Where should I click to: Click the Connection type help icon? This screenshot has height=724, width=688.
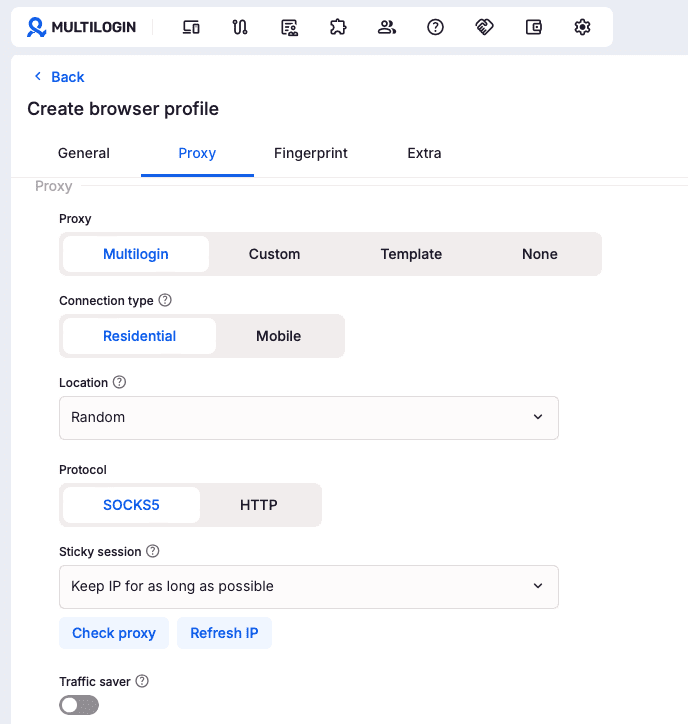(x=165, y=300)
